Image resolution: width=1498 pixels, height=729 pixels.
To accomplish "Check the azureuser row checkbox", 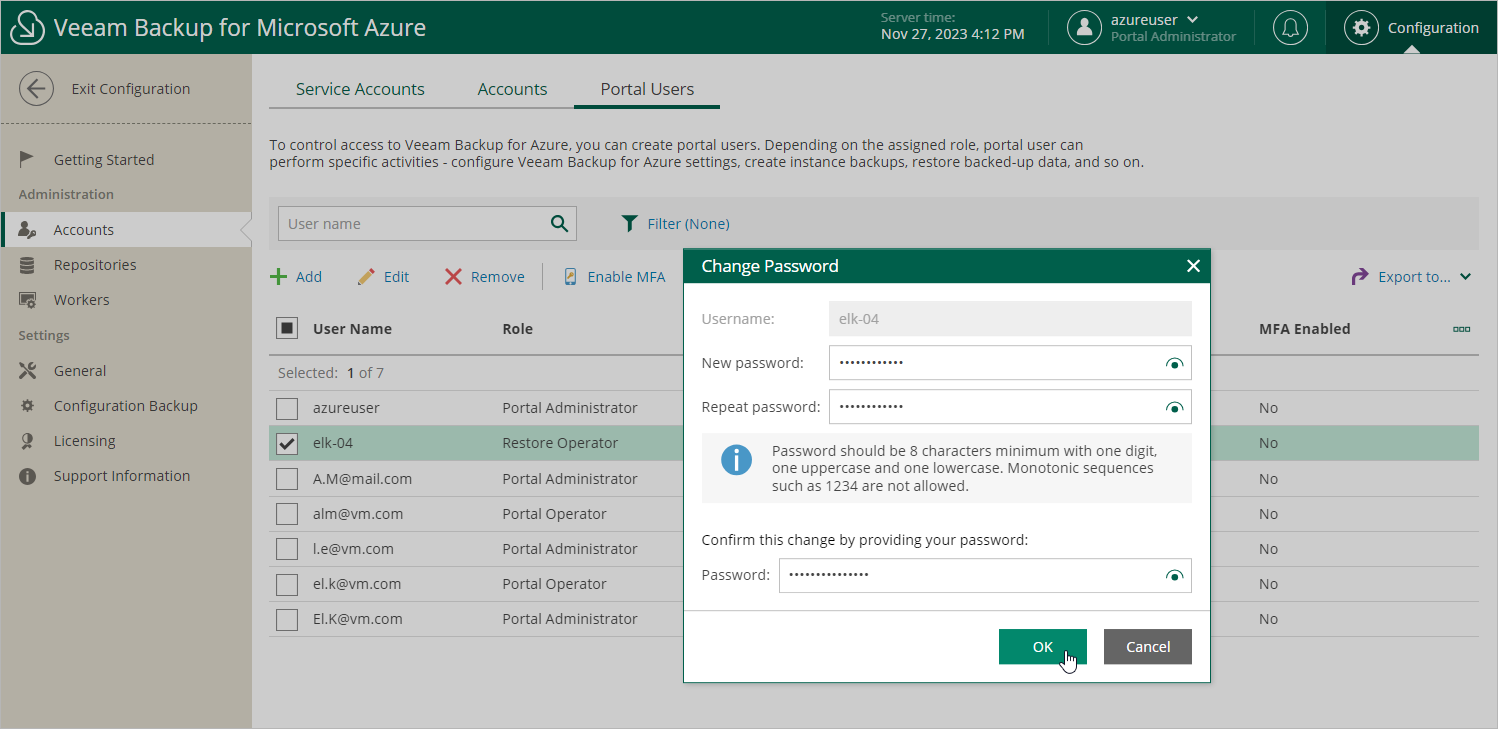I will (x=287, y=408).
